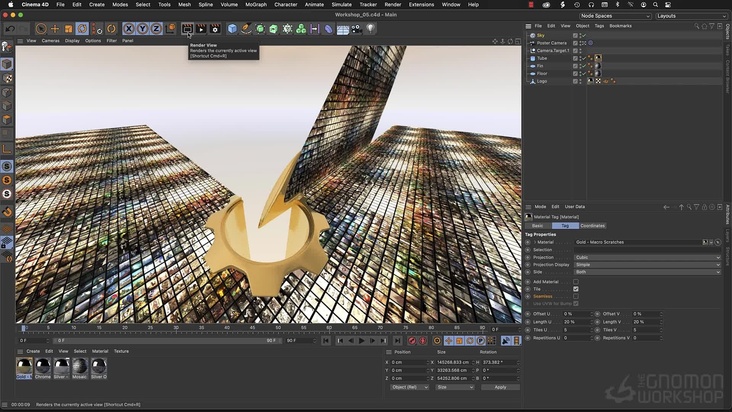732x412 pixels.
Task: Uncheck the Tile checkbox
Action: pyautogui.click(x=575, y=289)
